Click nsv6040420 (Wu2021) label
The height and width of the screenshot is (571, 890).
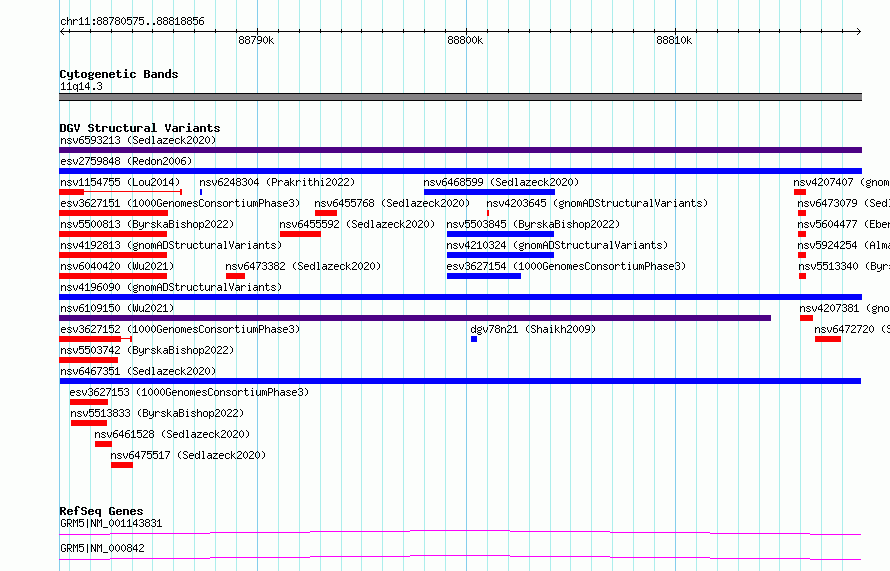coord(117,266)
